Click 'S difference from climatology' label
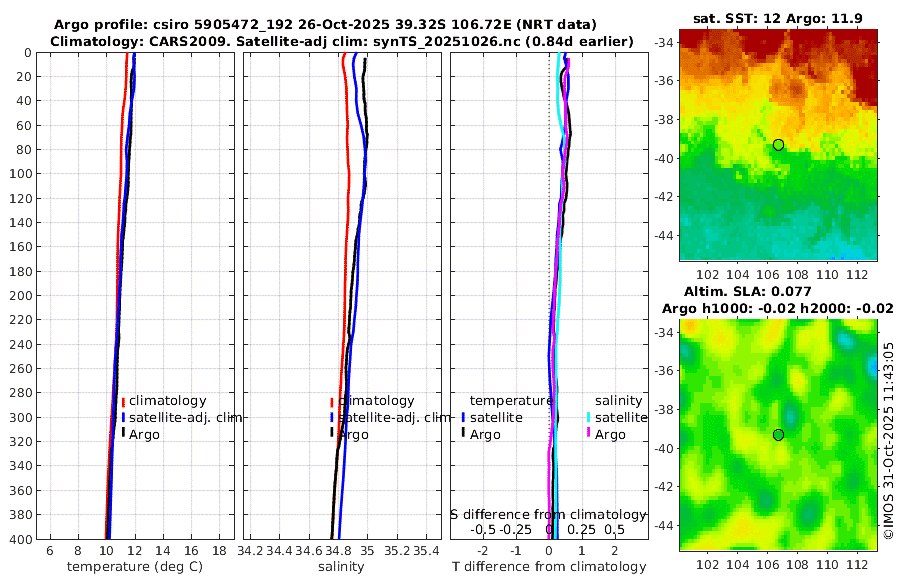Image resolution: width=900 pixels, height=580 pixels. [x=548, y=515]
